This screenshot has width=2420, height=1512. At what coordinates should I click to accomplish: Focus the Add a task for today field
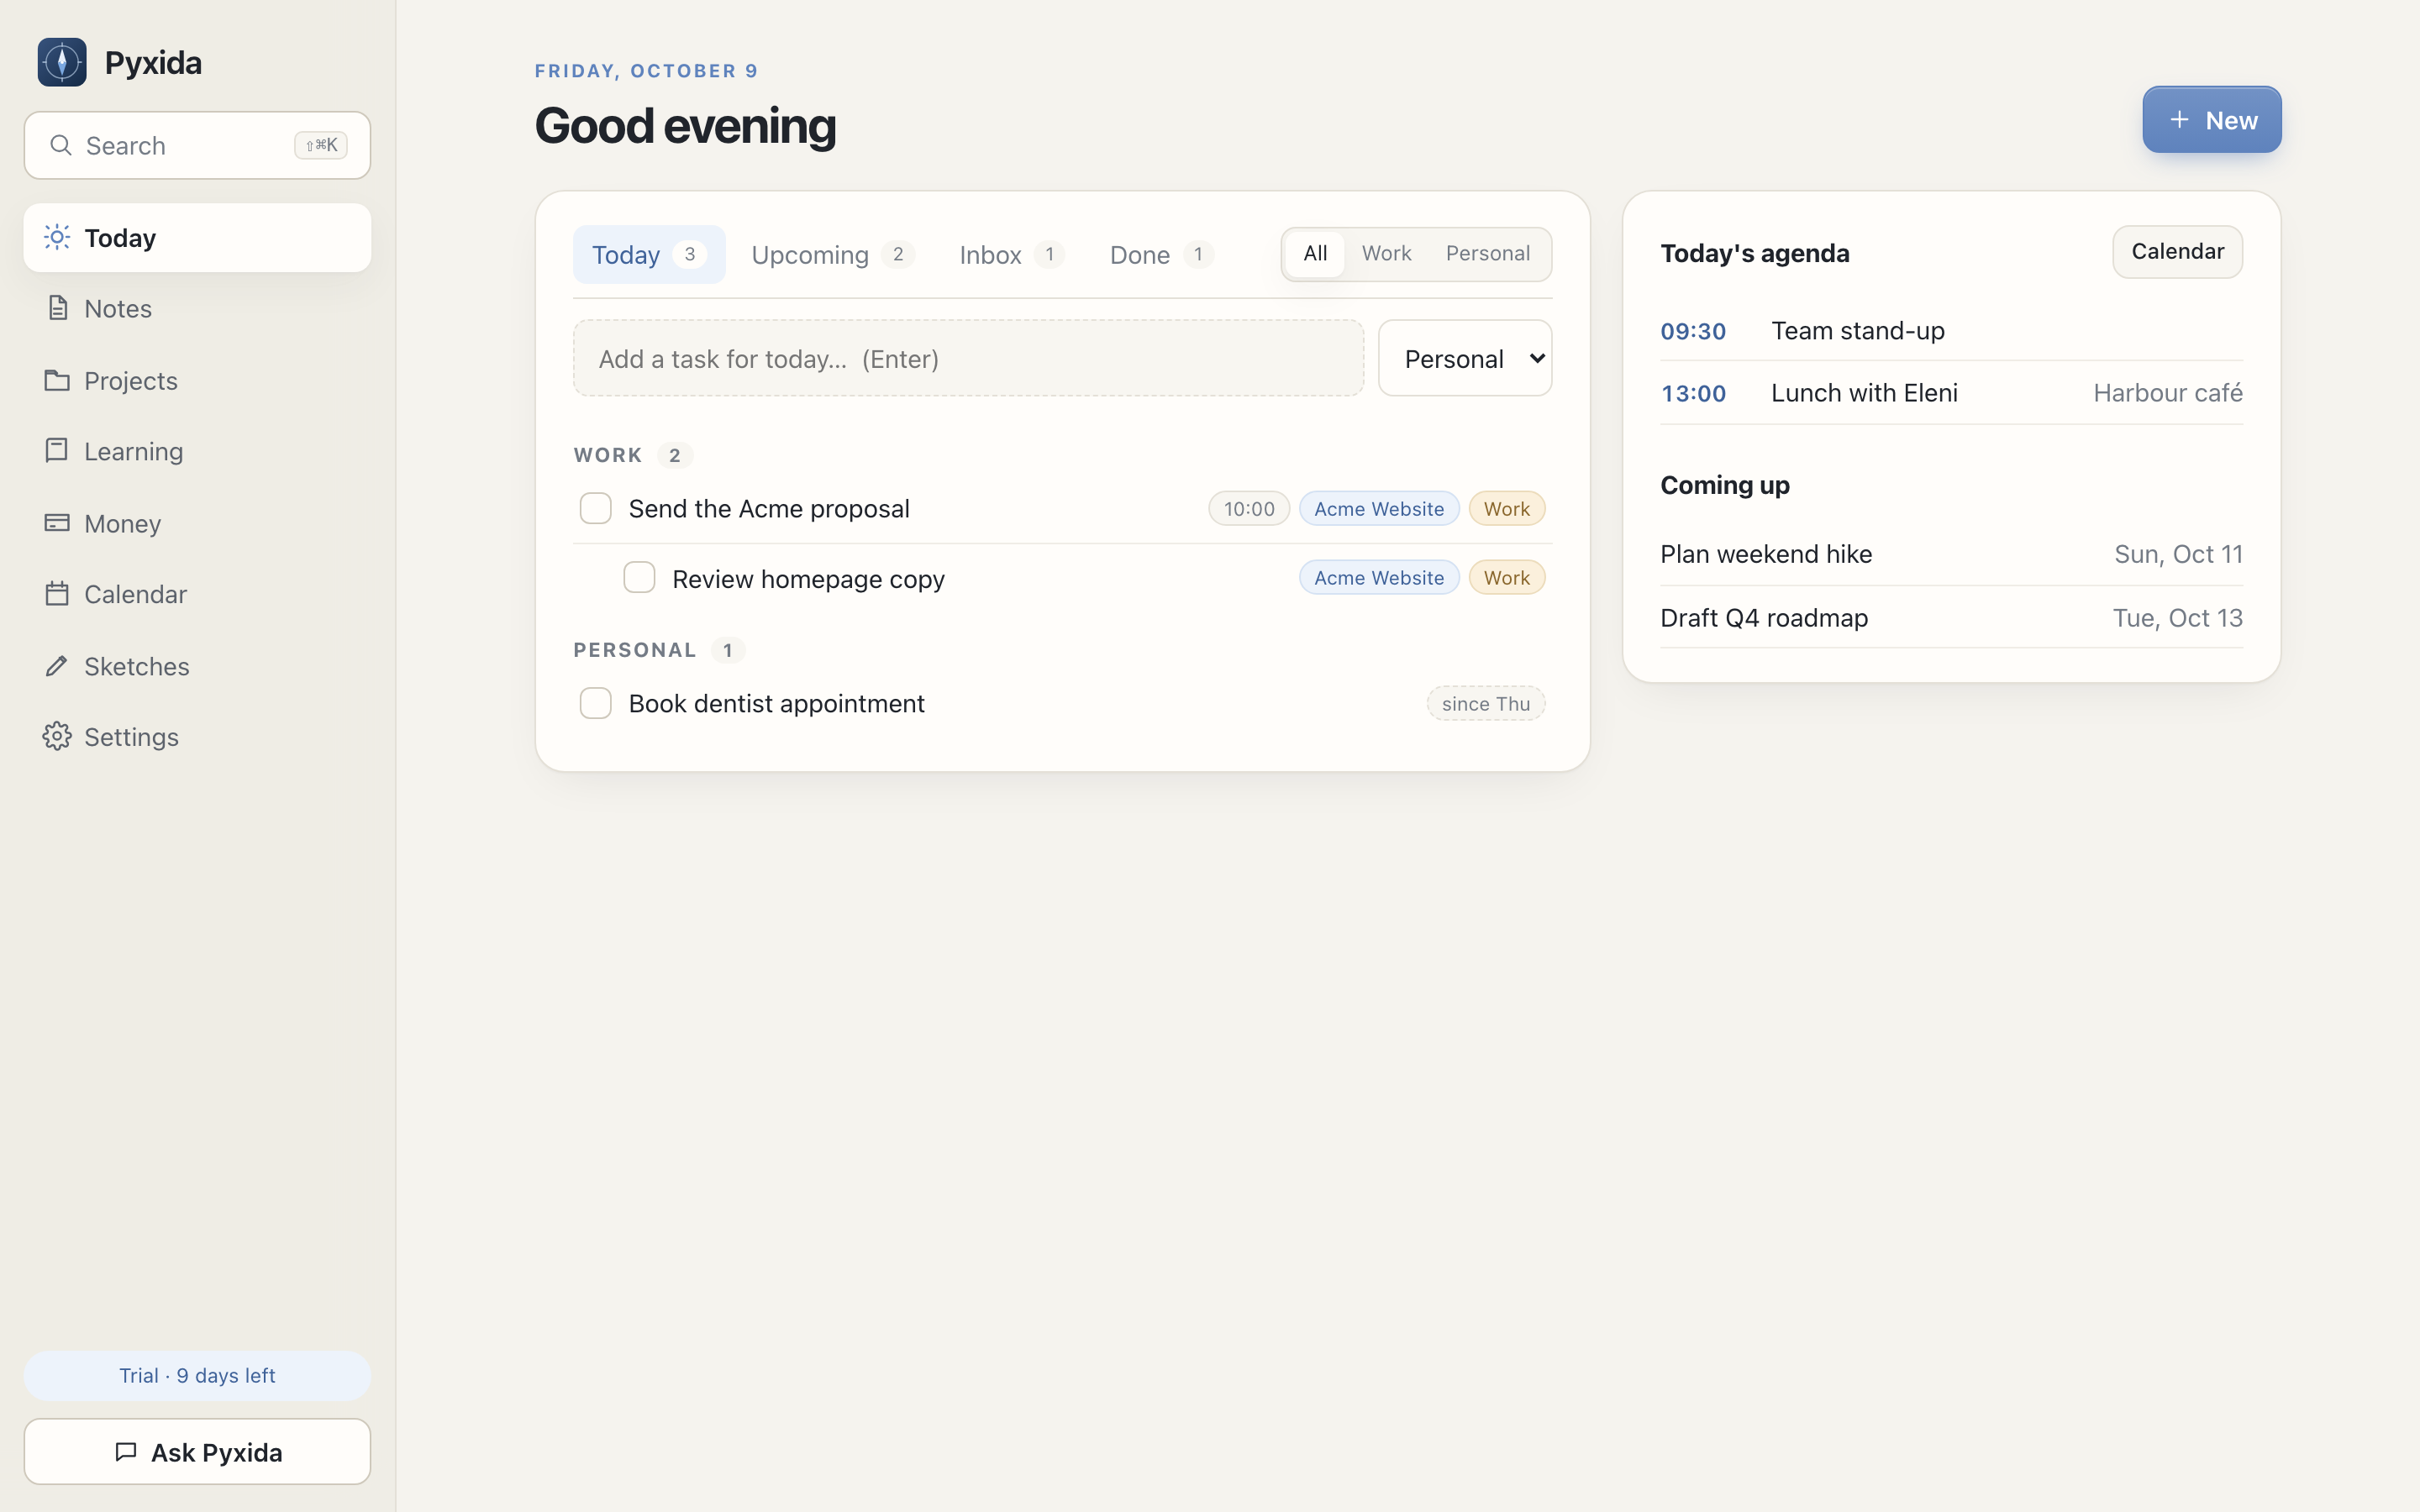coord(968,358)
